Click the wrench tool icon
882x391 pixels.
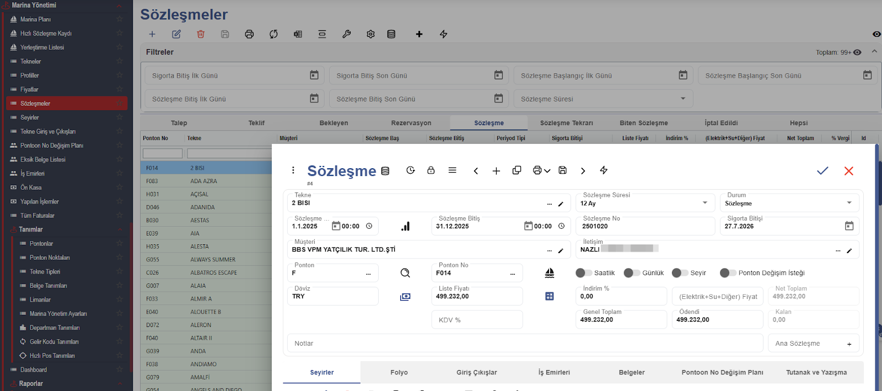point(346,34)
